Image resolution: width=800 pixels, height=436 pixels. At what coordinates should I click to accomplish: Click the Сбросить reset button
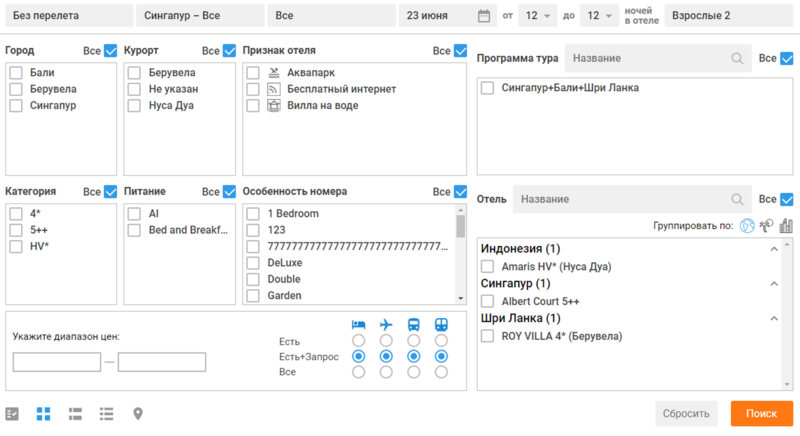click(686, 413)
